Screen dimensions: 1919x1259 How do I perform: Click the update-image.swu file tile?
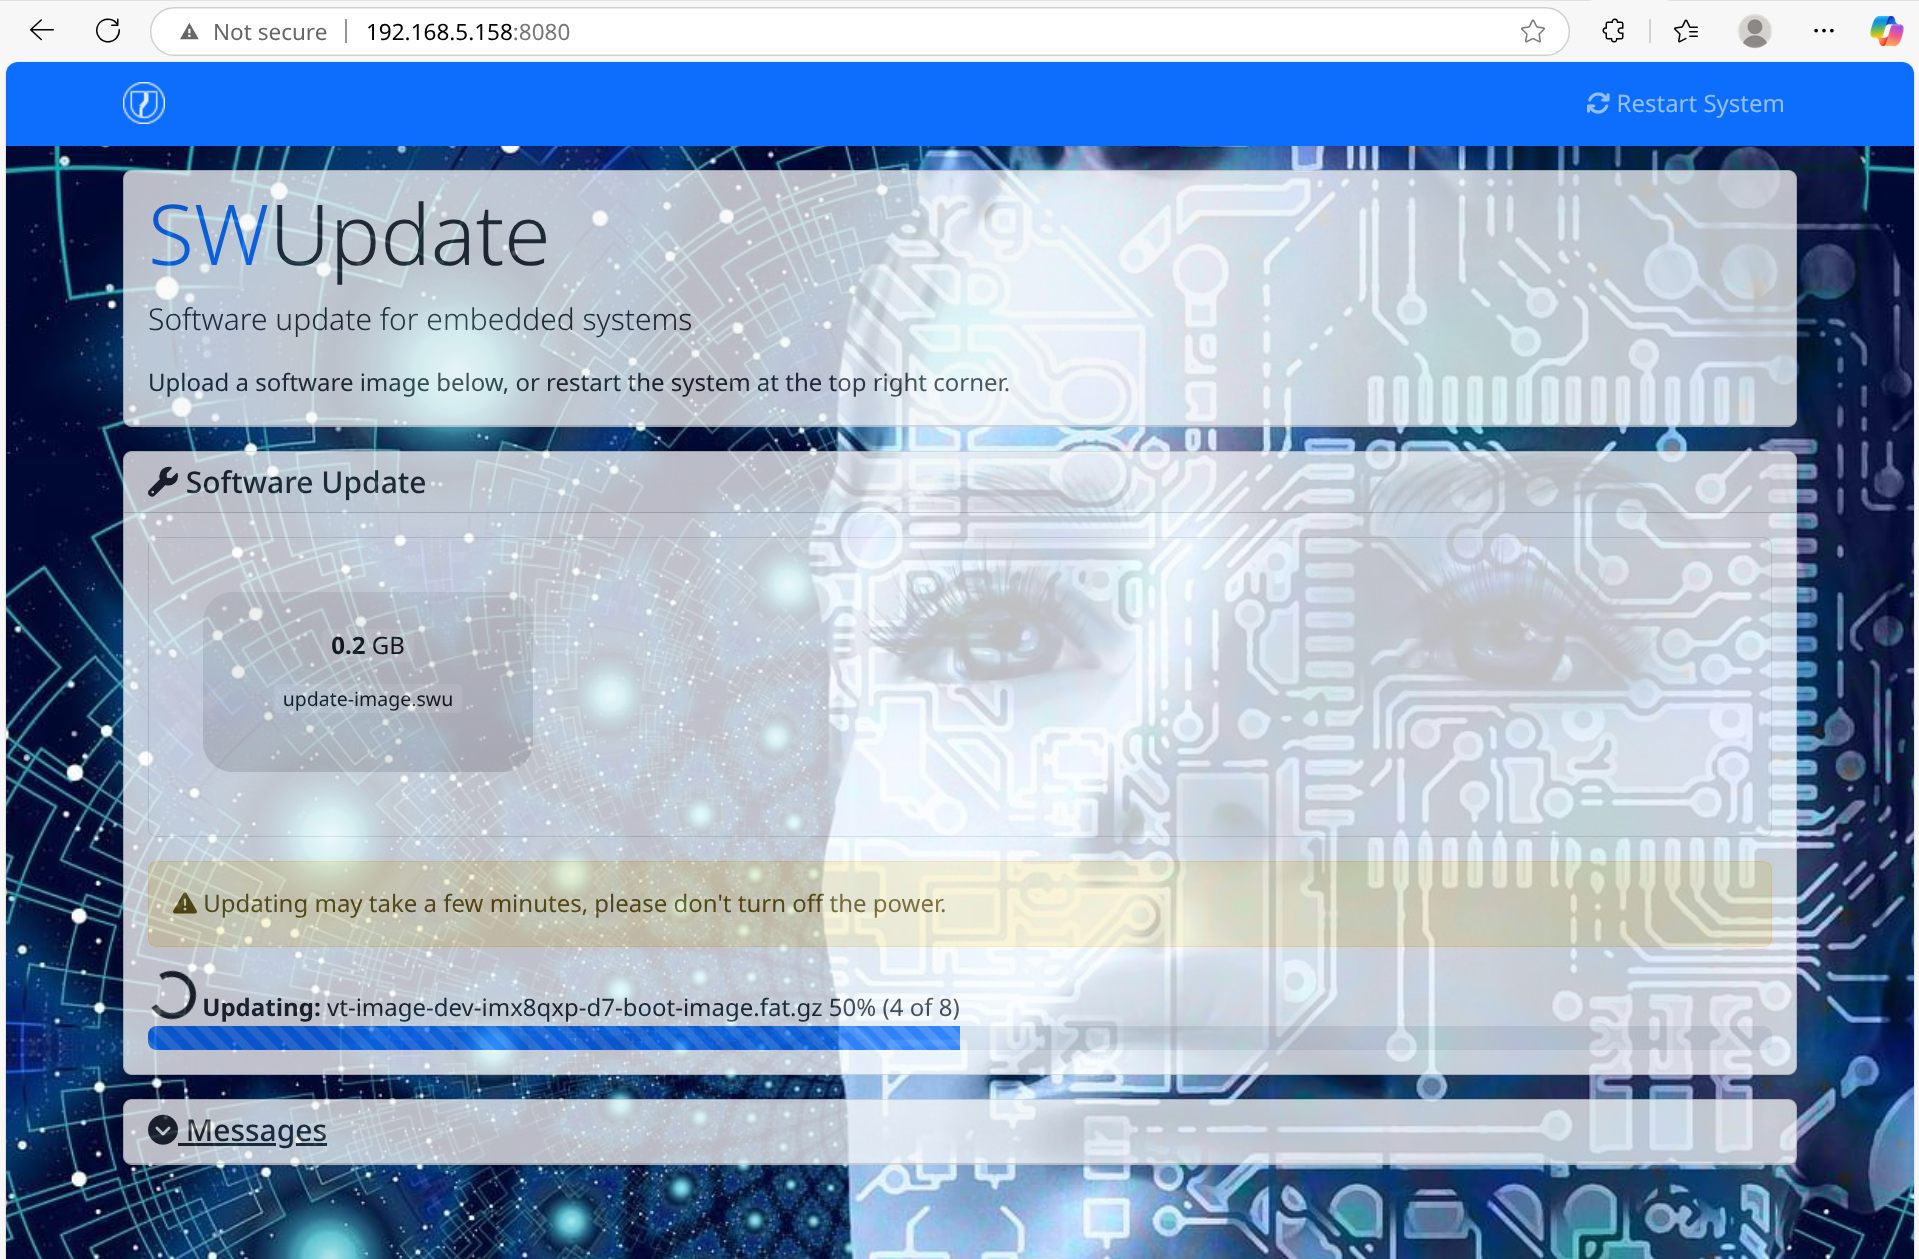point(367,681)
